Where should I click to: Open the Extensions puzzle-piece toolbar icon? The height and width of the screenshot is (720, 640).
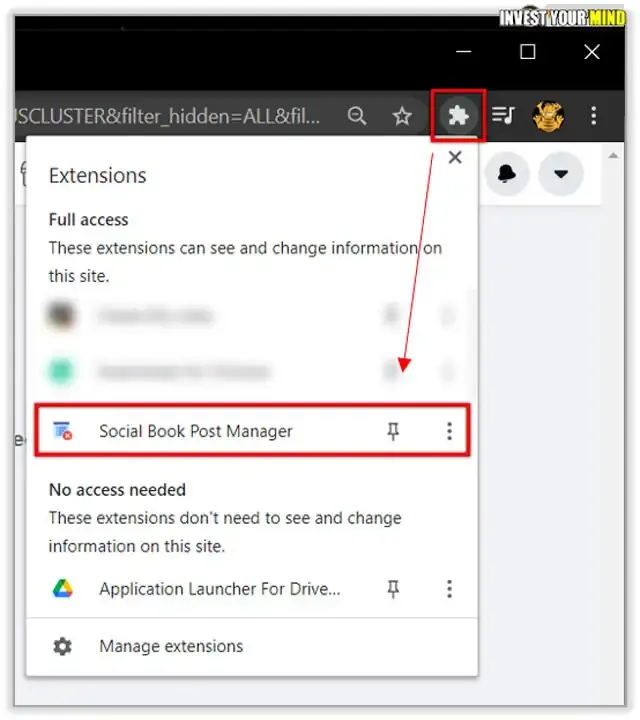tap(458, 116)
